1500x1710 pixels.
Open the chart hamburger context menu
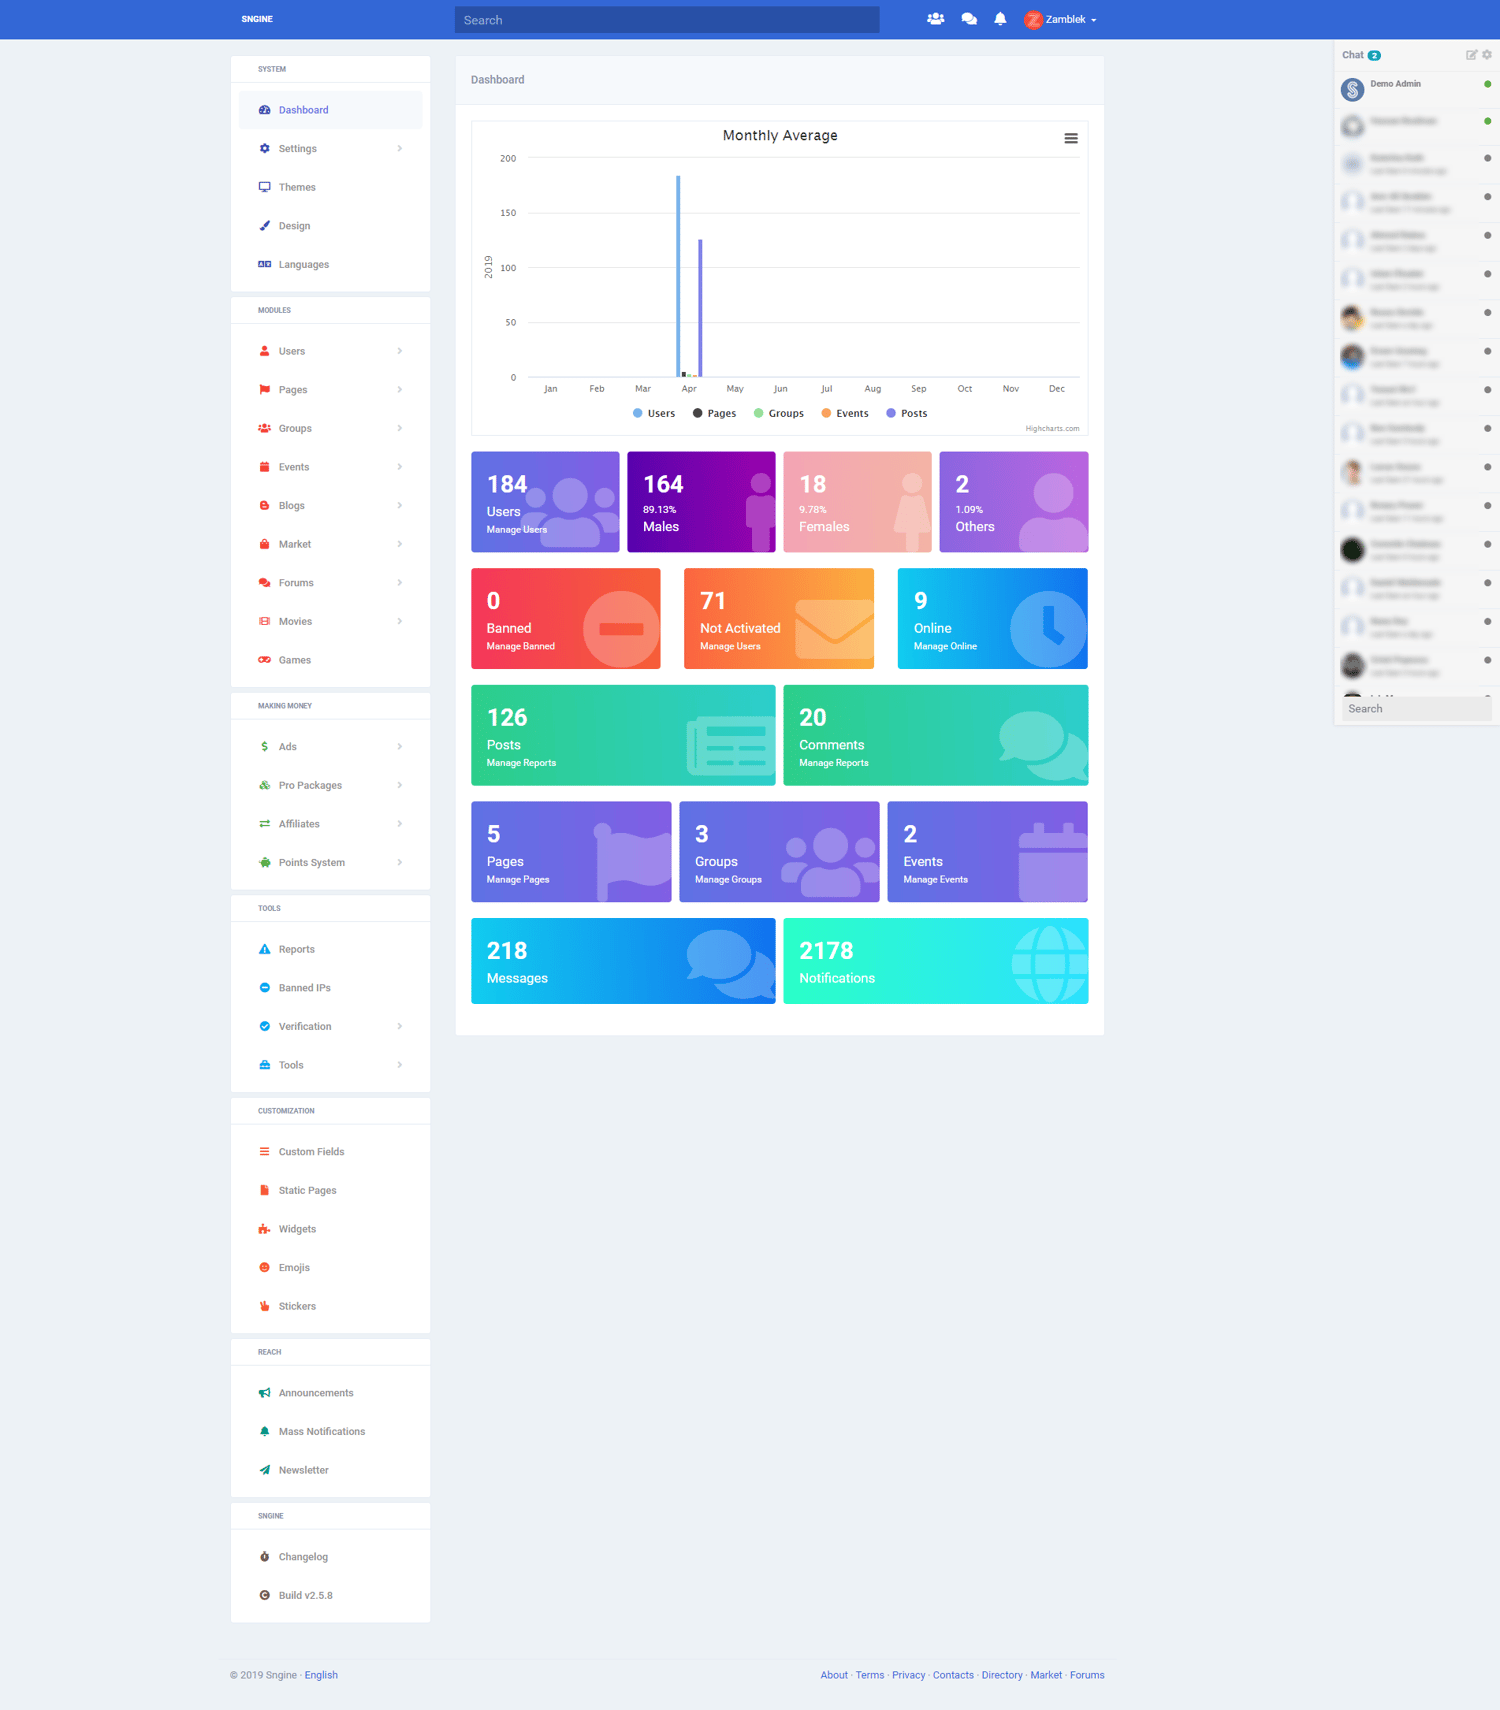point(1071,138)
